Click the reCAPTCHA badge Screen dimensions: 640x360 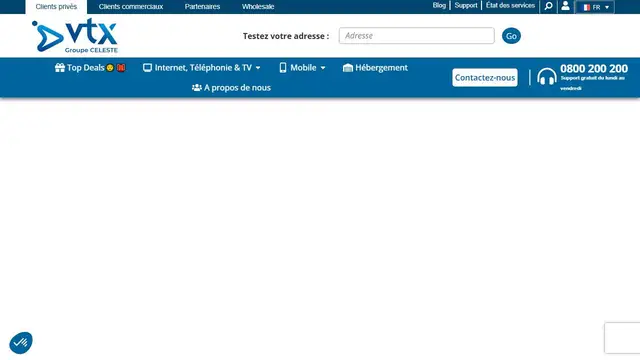(x=622, y=338)
